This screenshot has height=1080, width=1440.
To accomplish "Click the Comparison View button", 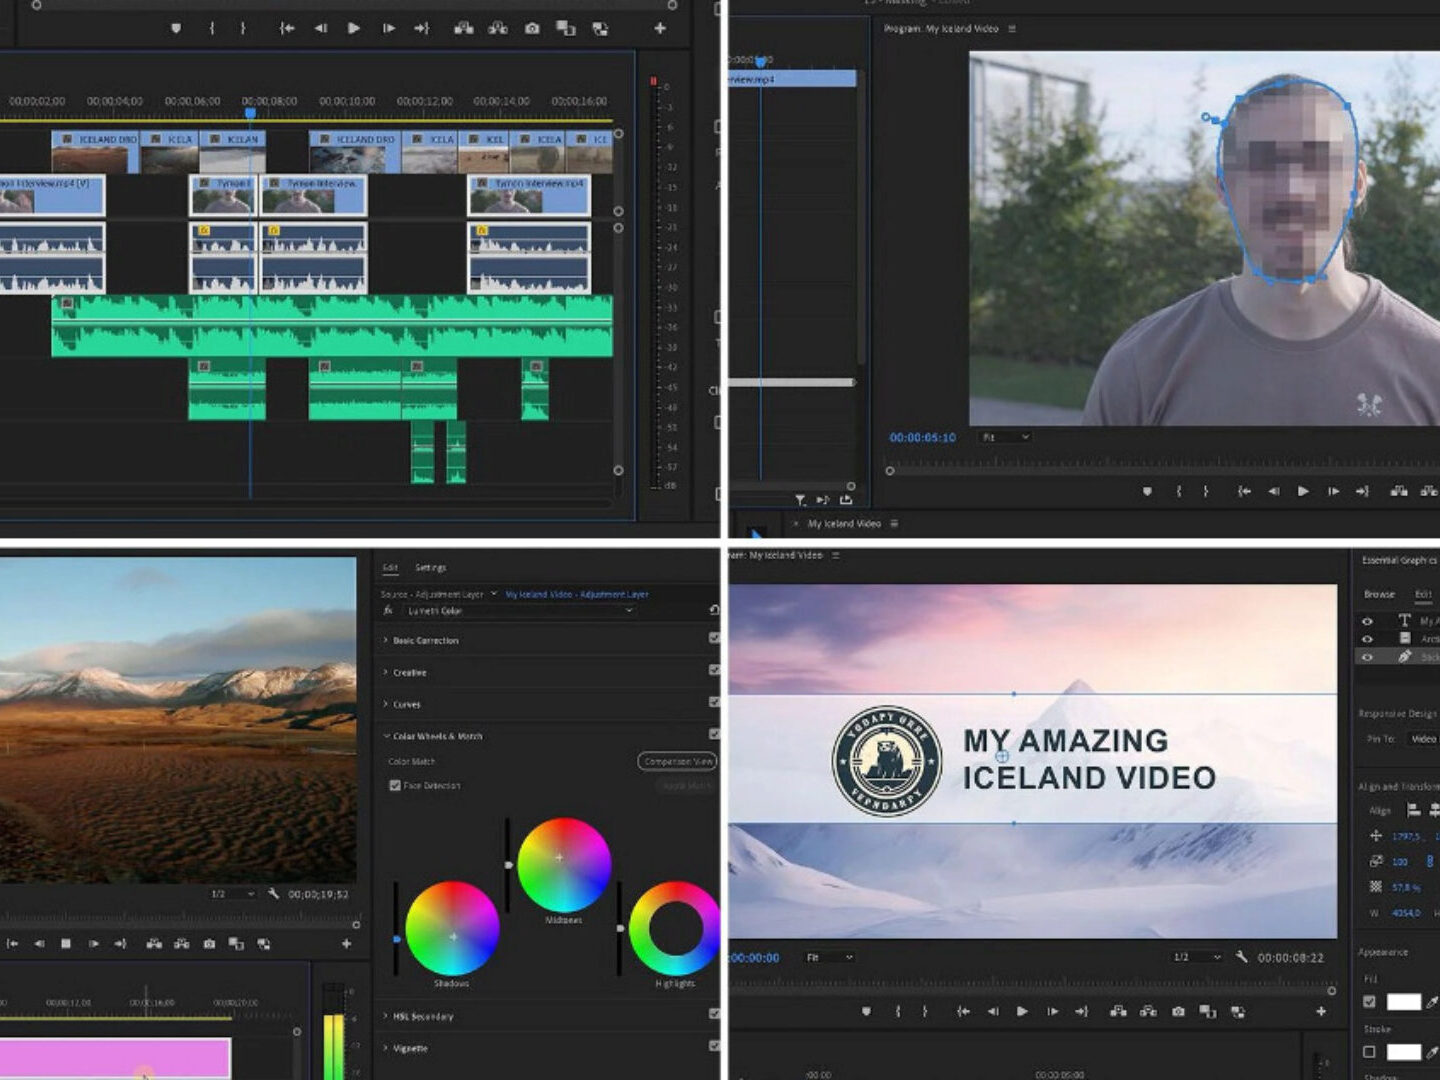I will [677, 761].
